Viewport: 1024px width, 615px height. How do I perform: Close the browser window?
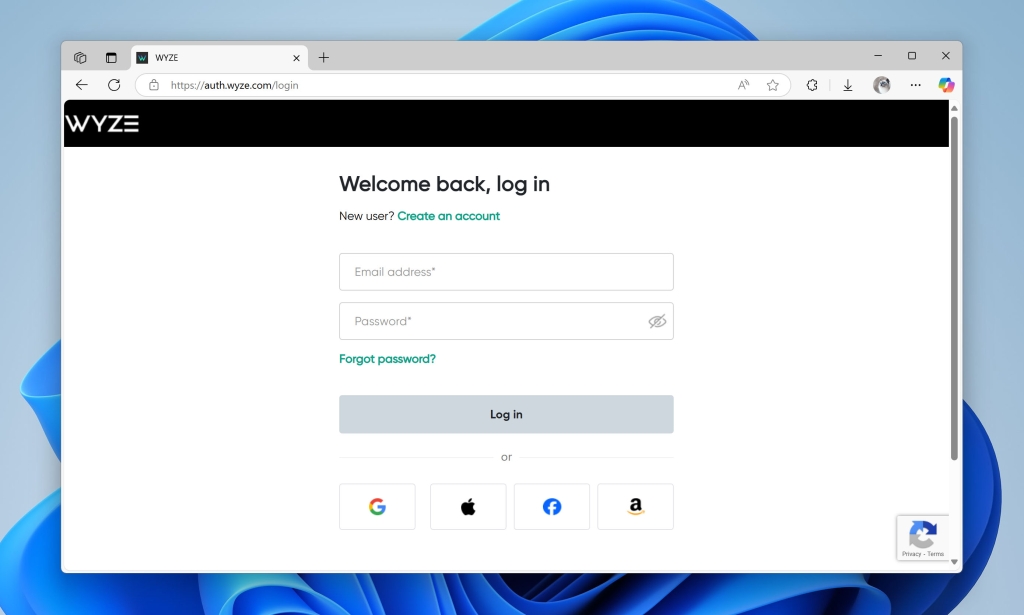click(x=946, y=55)
